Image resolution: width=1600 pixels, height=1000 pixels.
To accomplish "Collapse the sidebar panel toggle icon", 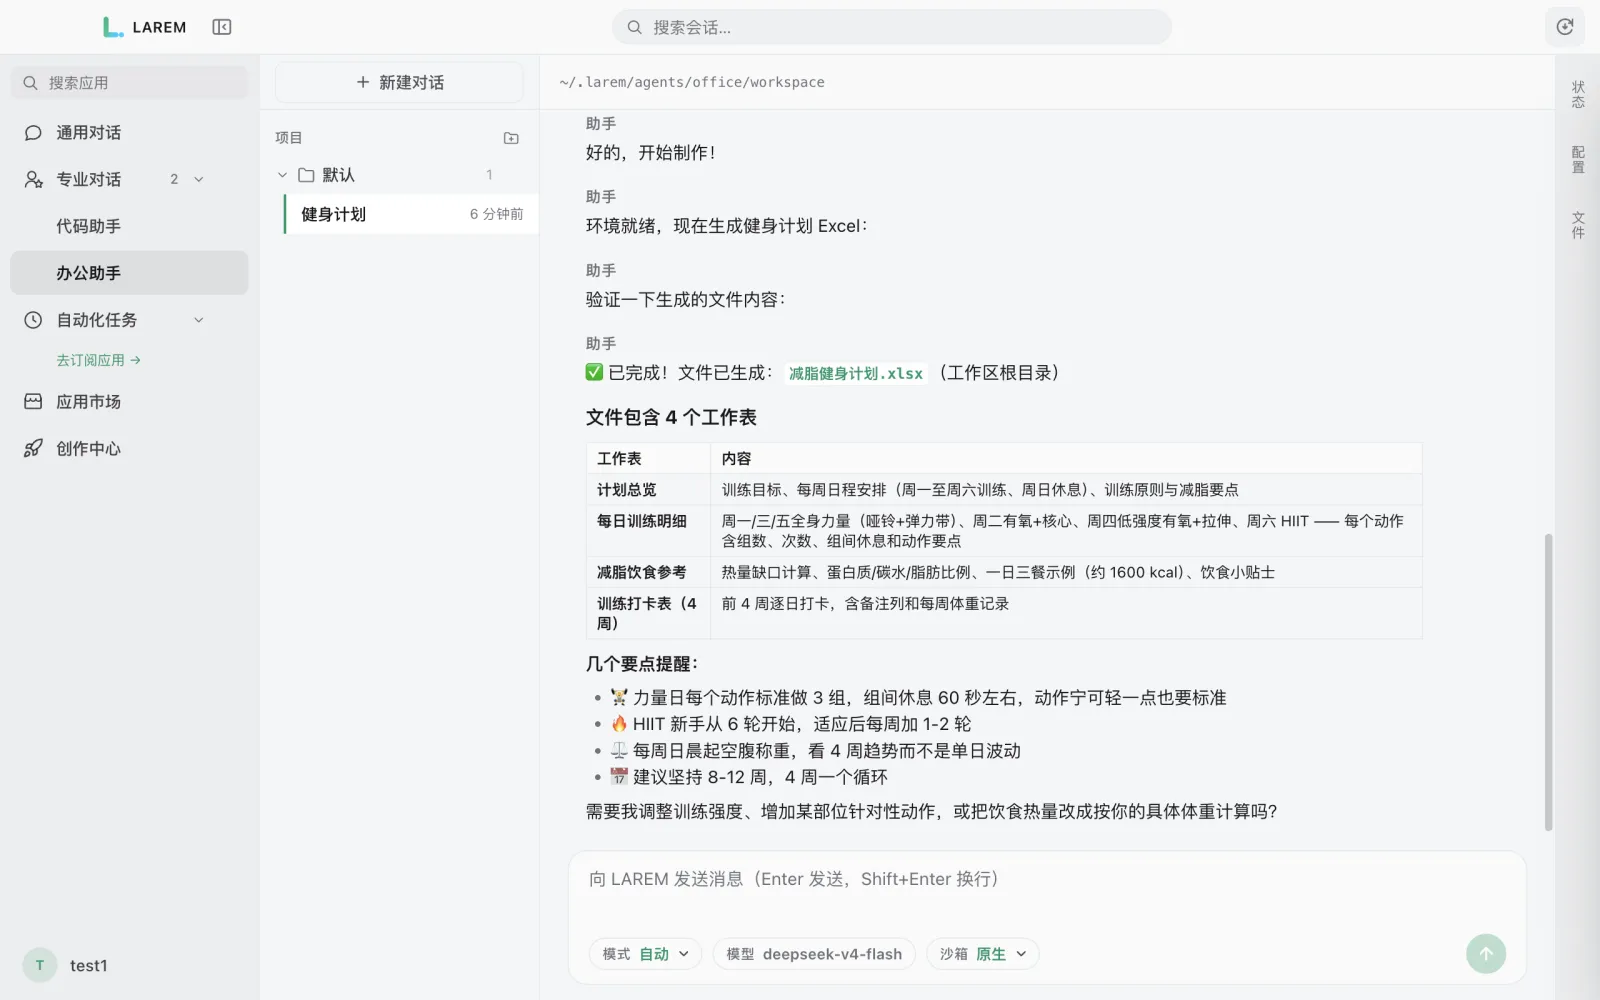I will pyautogui.click(x=222, y=27).
